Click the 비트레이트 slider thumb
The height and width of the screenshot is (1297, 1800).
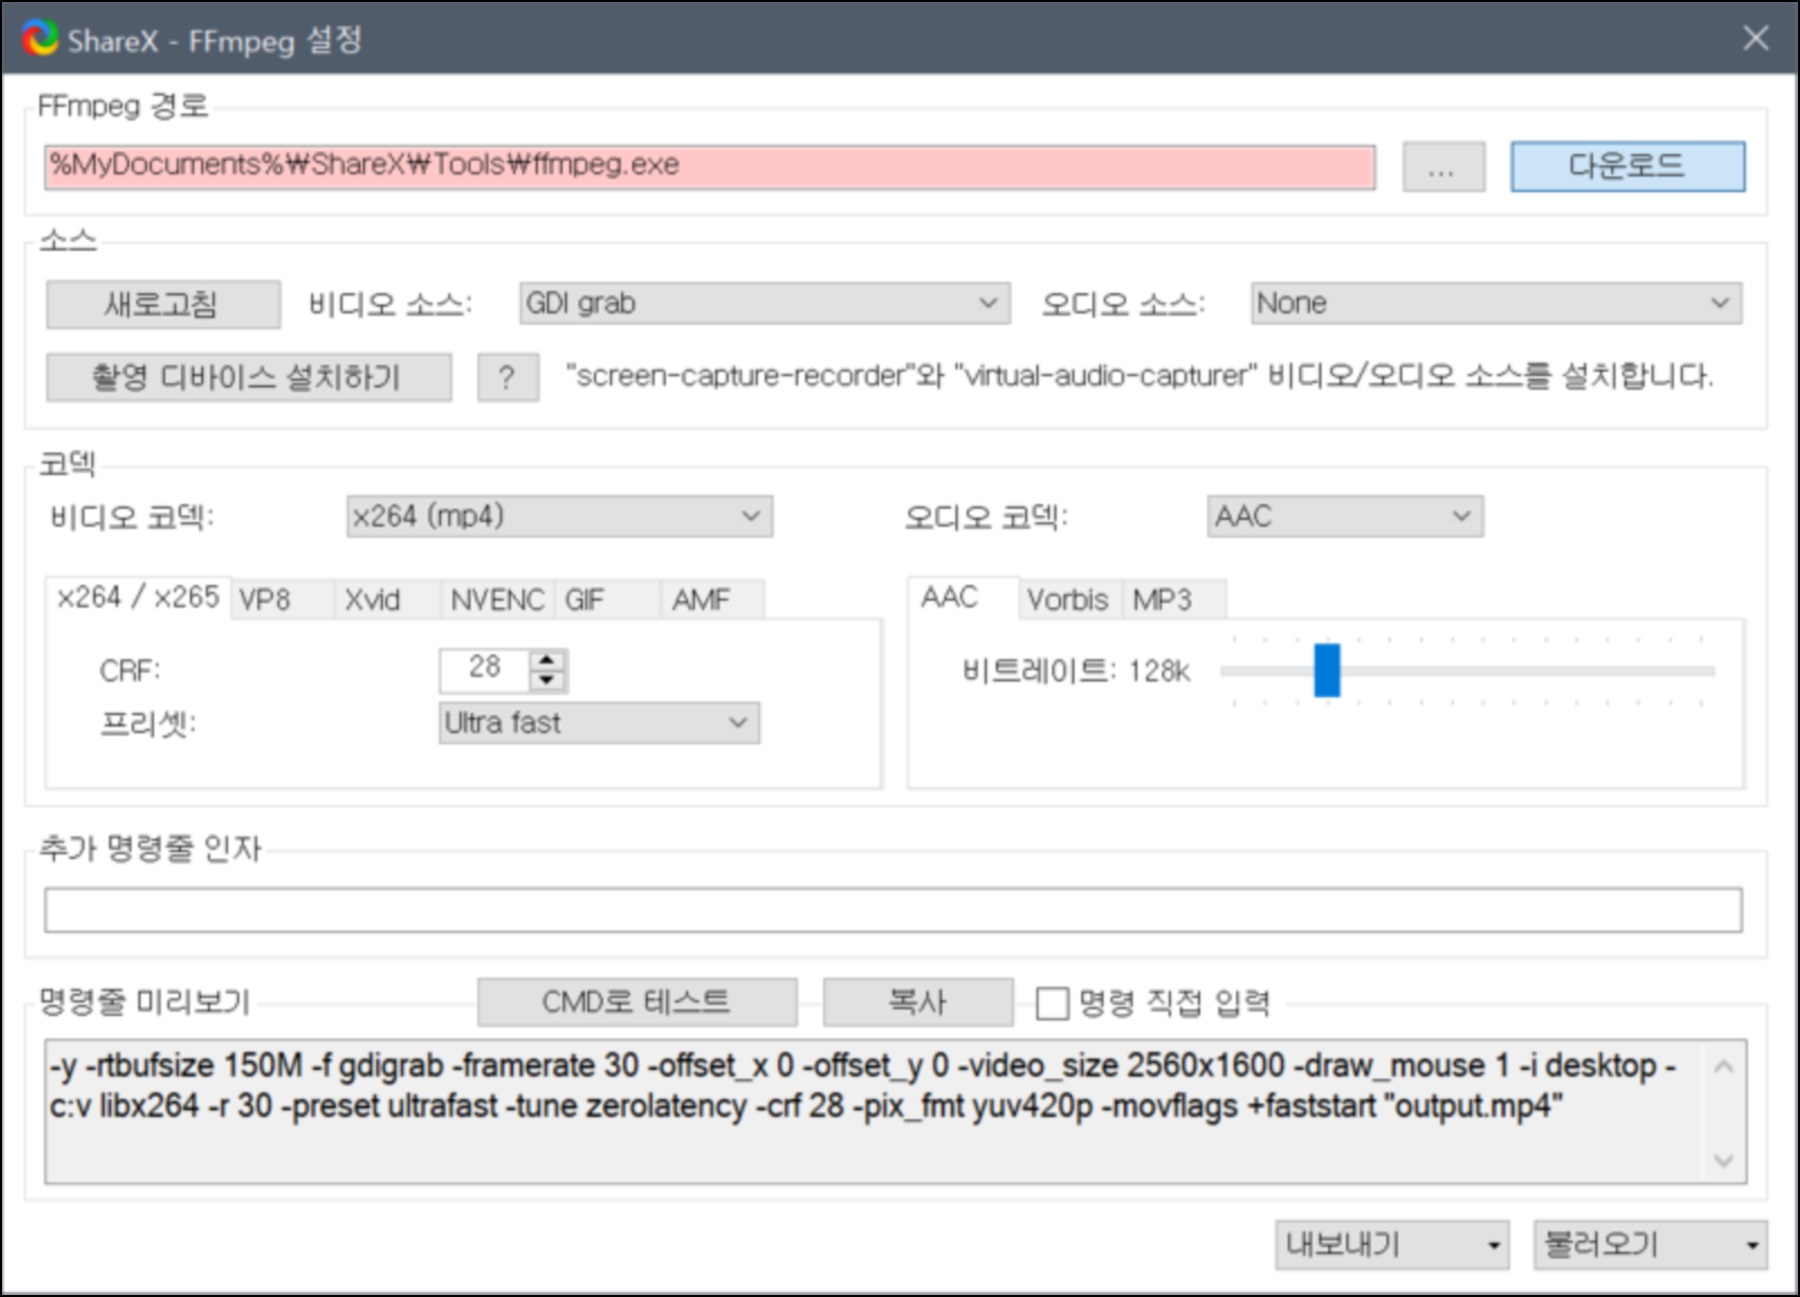(x=1326, y=670)
